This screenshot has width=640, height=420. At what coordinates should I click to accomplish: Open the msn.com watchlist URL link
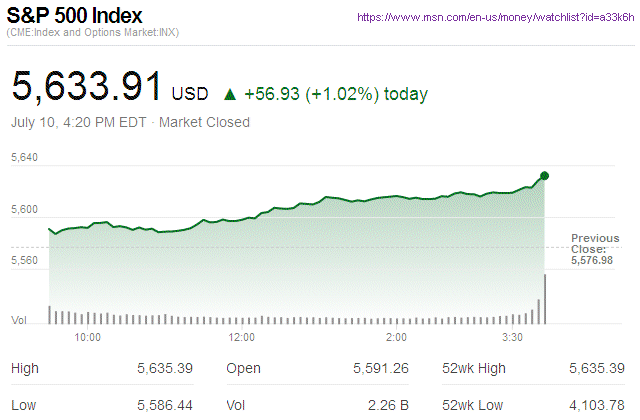tap(492, 18)
